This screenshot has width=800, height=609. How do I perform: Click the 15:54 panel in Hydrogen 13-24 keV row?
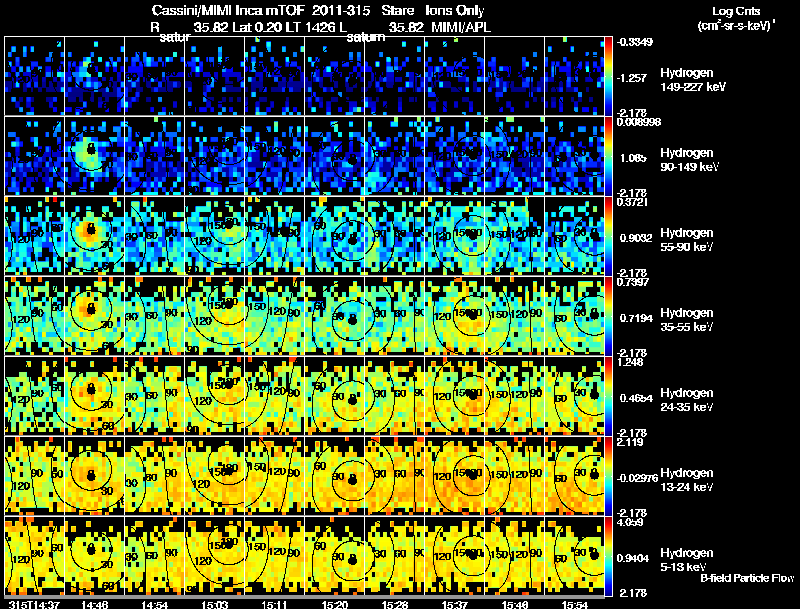(x=574, y=476)
